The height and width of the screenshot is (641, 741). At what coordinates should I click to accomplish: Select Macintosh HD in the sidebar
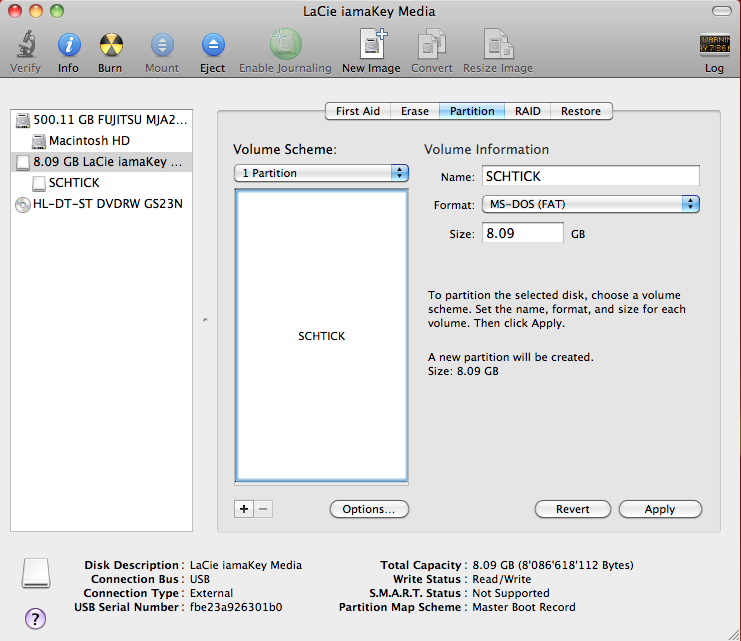pyautogui.click(x=88, y=141)
